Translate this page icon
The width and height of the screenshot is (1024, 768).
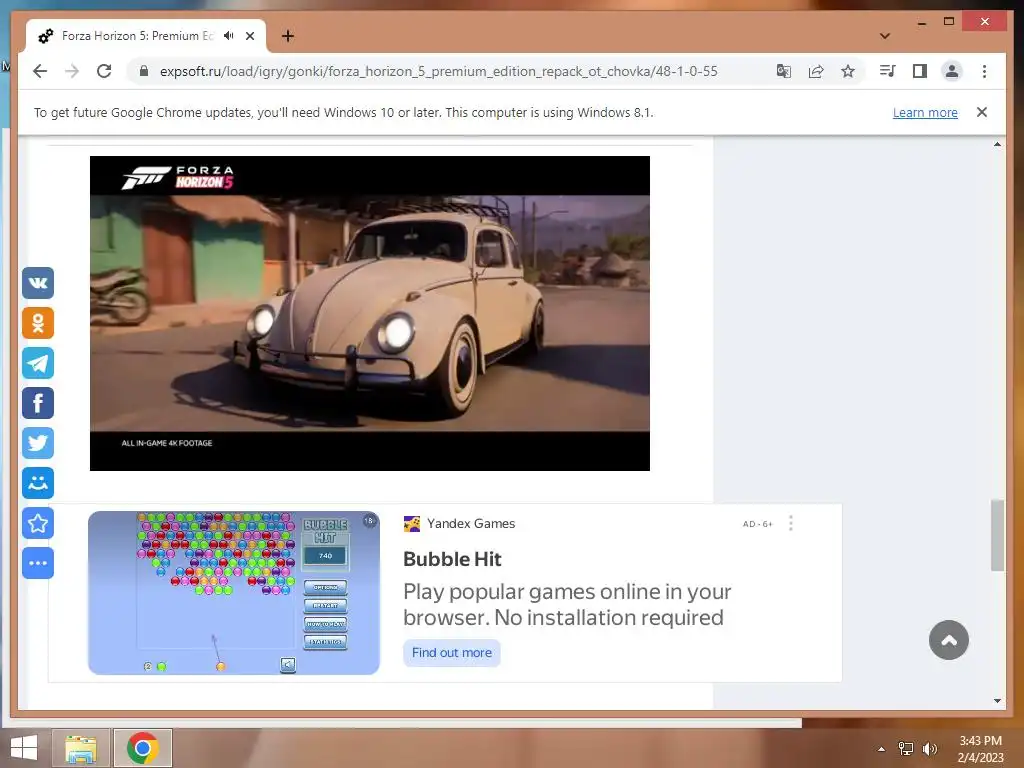[x=784, y=71]
